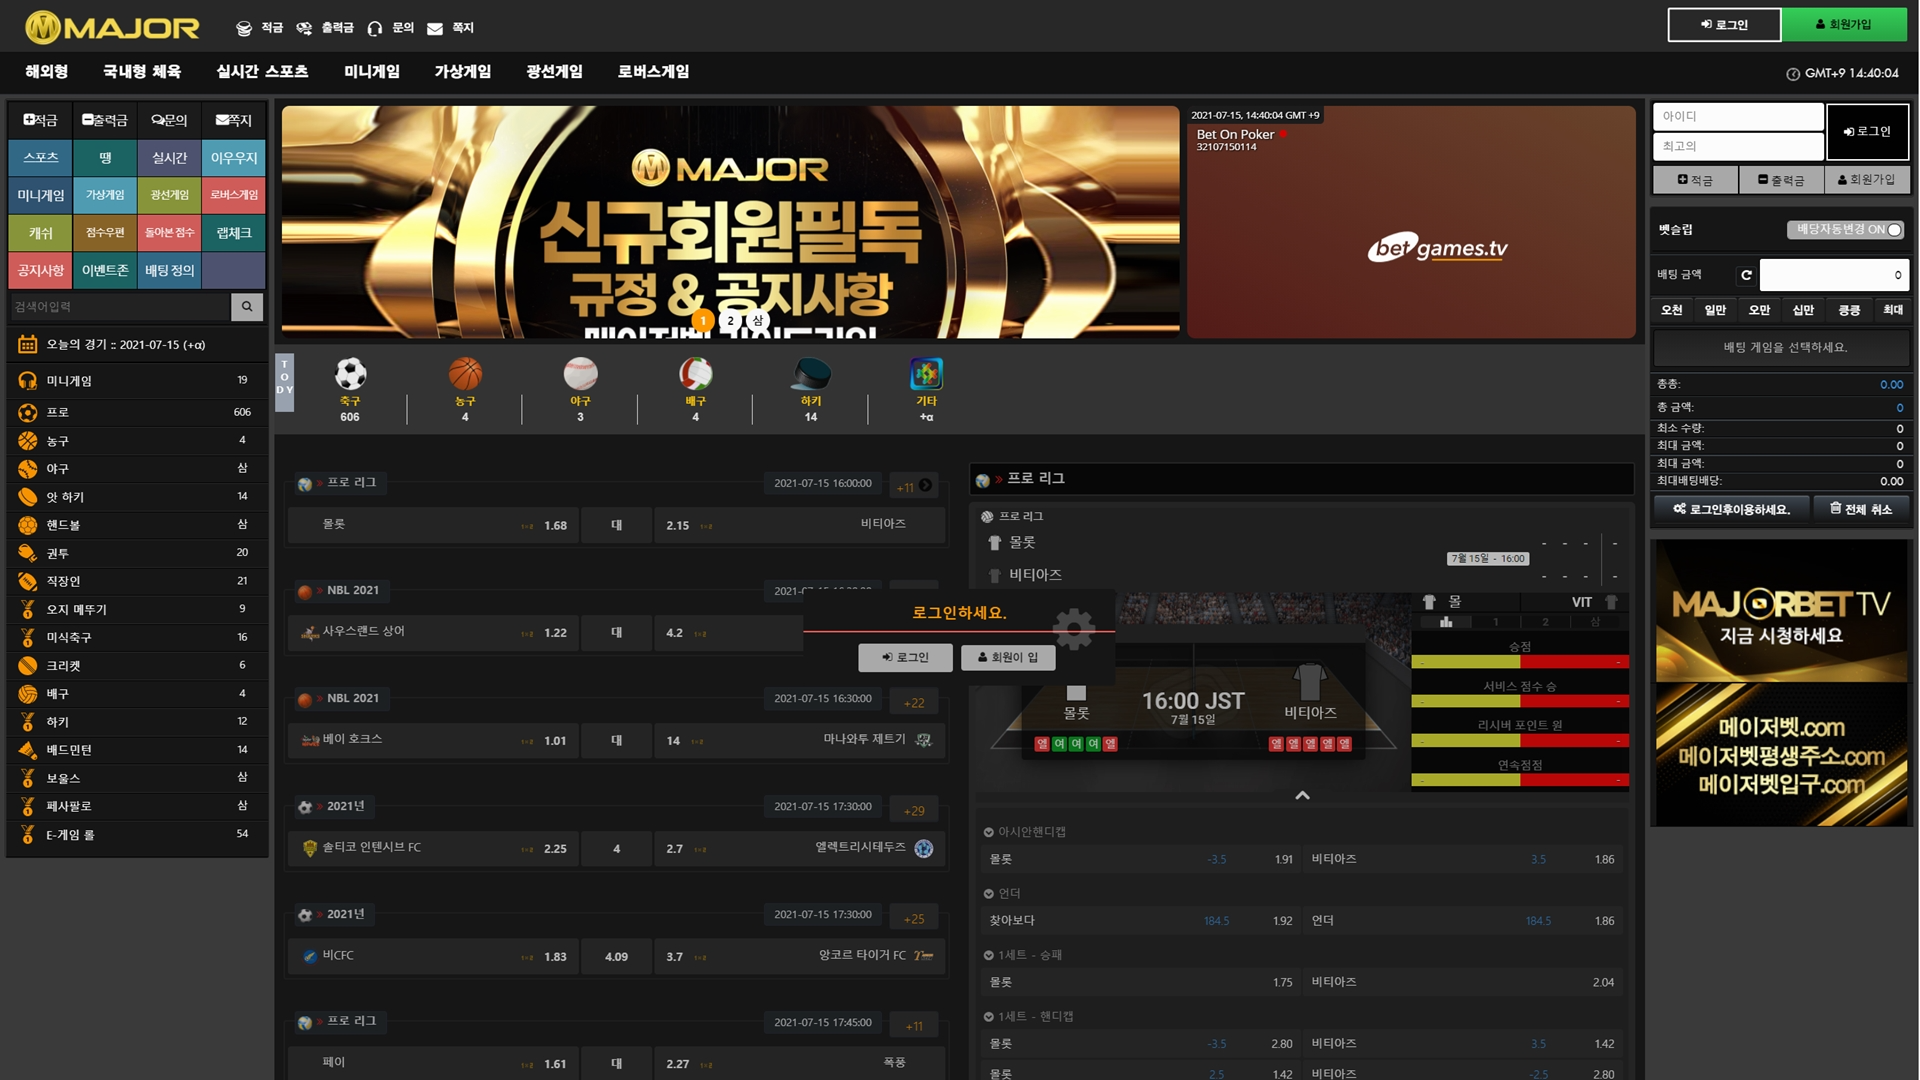
Task: Click the arrow icon beside +11 at 16:00
Action: tap(926, 485)
